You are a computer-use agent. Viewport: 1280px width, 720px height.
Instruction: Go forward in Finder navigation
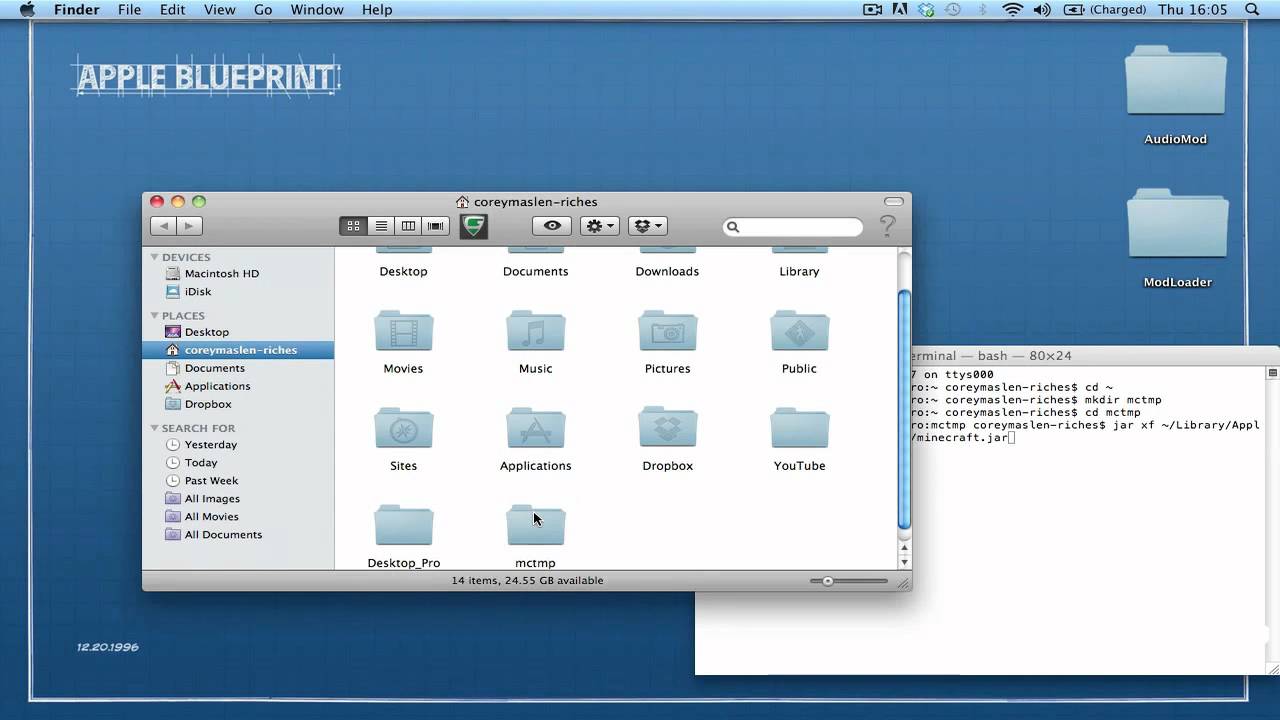tap(190, 226)
